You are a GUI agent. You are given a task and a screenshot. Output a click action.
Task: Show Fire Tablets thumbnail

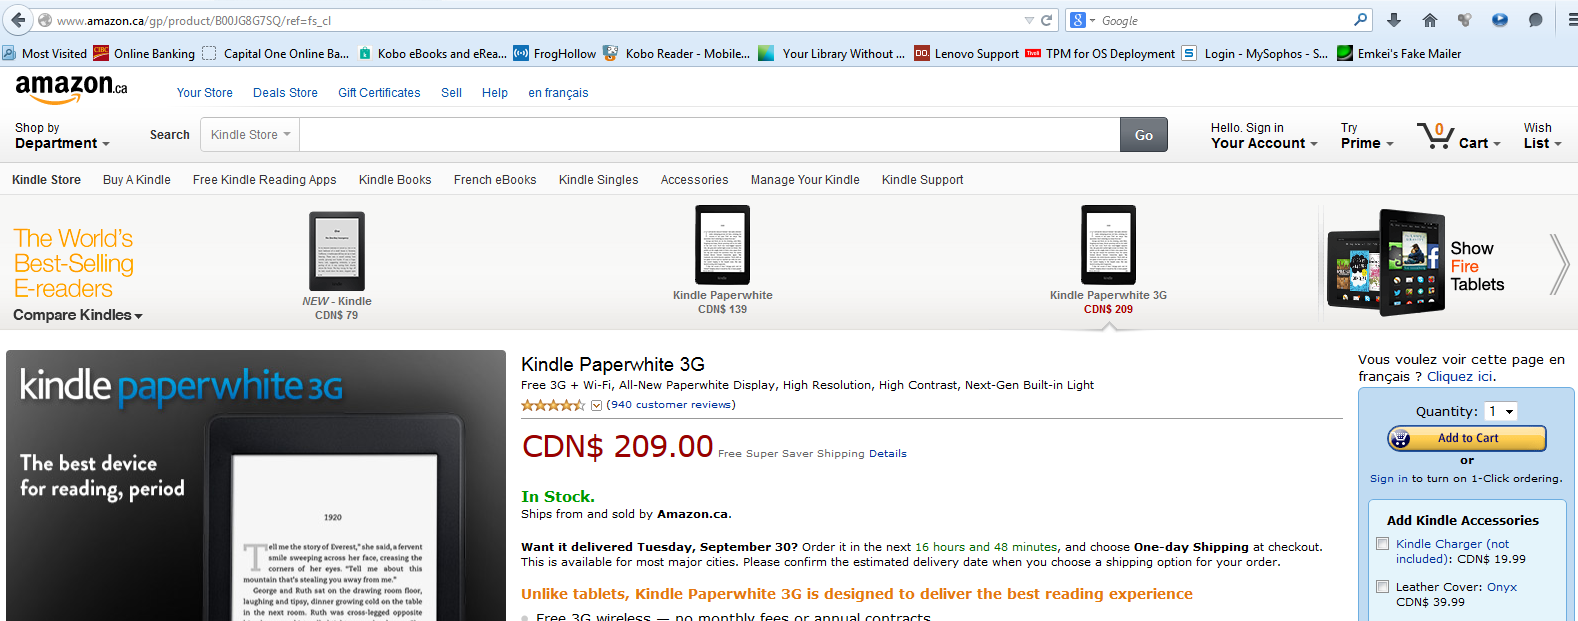pyautogui.click(x=1416, y=264)
